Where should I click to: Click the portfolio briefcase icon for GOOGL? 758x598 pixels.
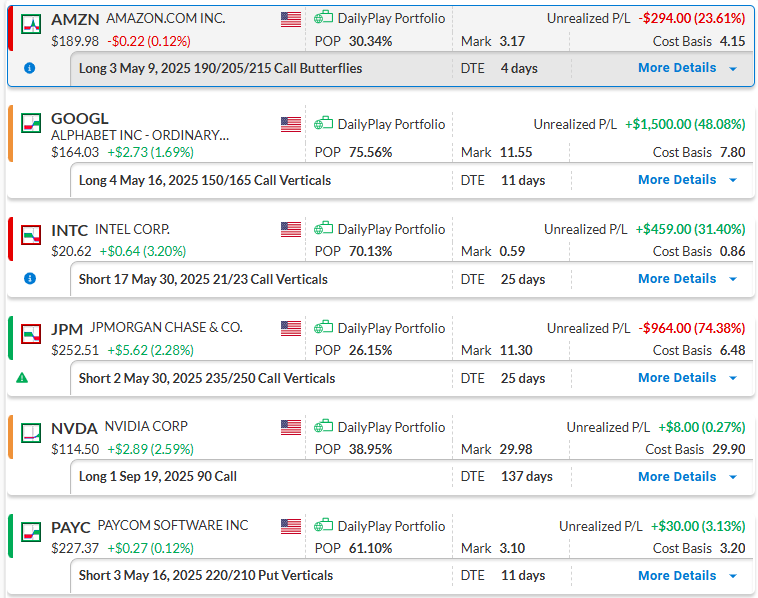(x=323, y=123)
